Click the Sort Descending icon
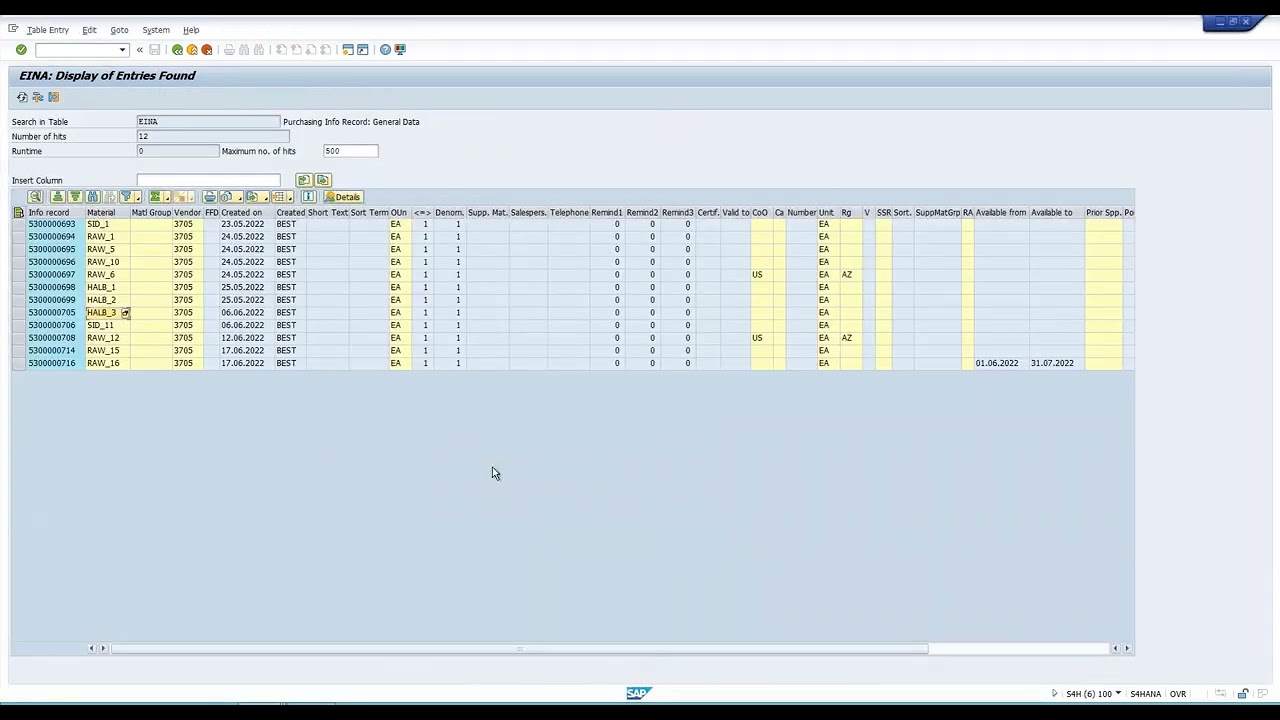The height and width of the screenshot is (720, 1280). pyautogui.click(x=75, y=197)
